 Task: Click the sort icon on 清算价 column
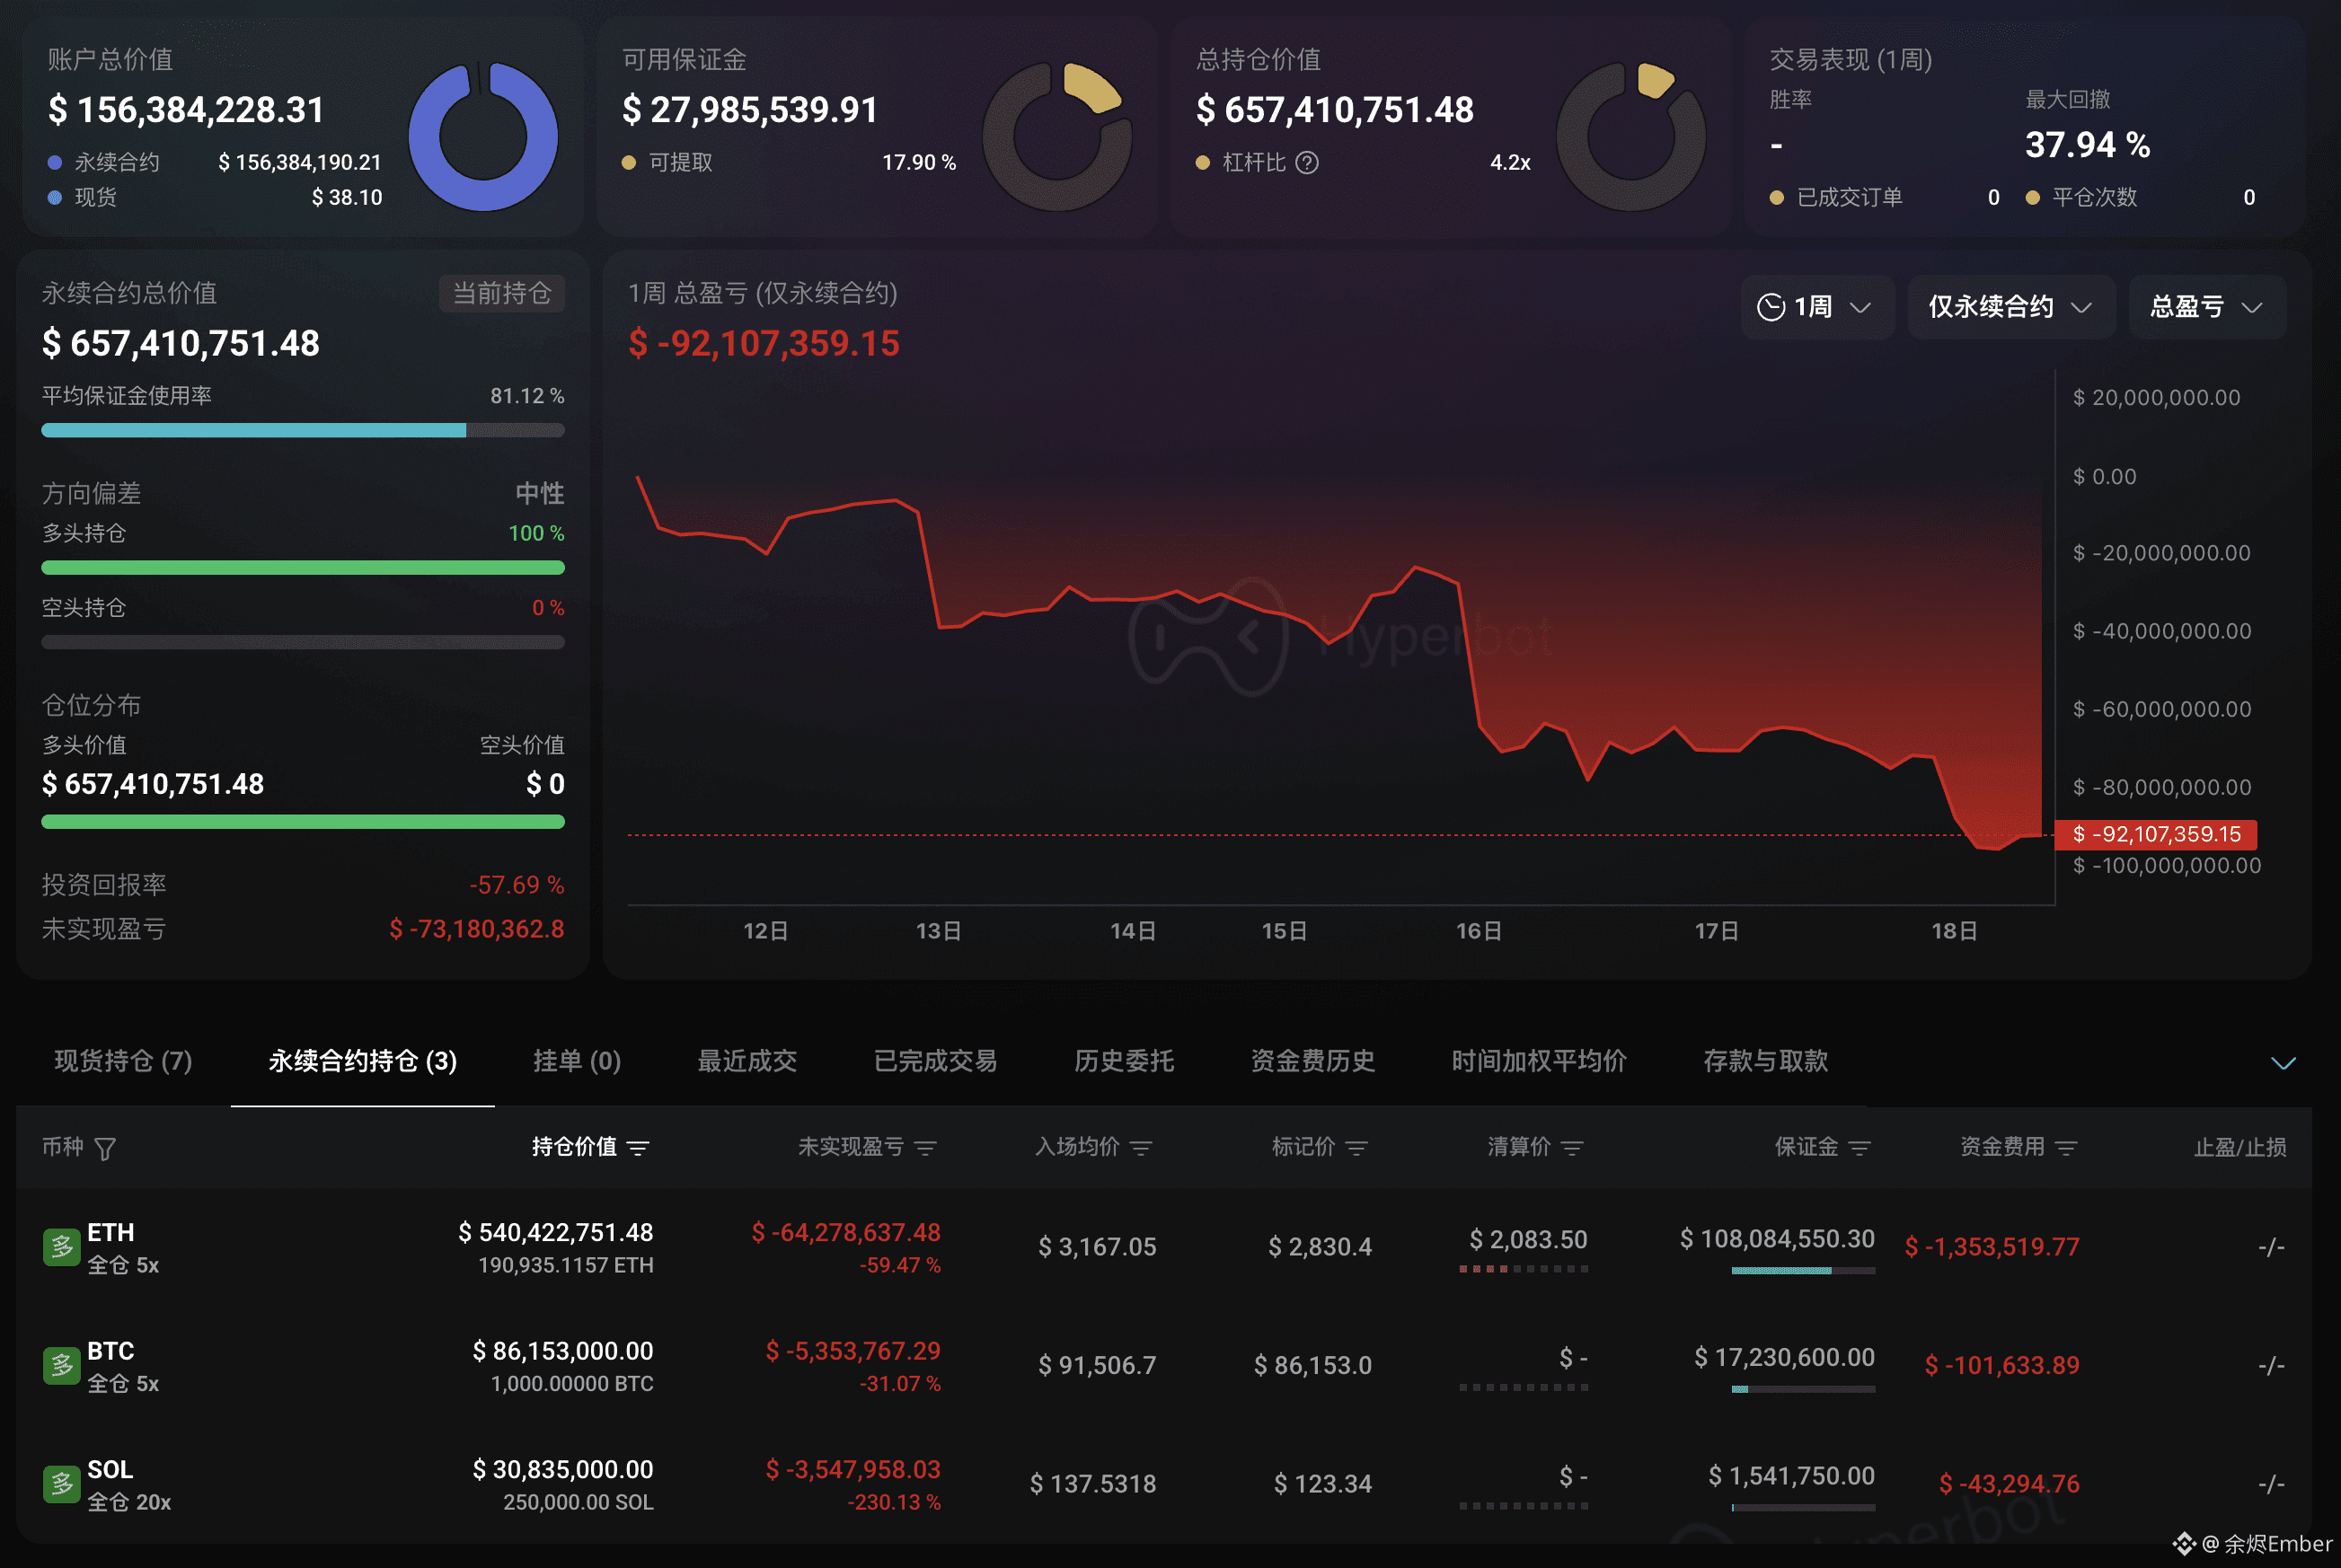[x=1572, y=1148]
